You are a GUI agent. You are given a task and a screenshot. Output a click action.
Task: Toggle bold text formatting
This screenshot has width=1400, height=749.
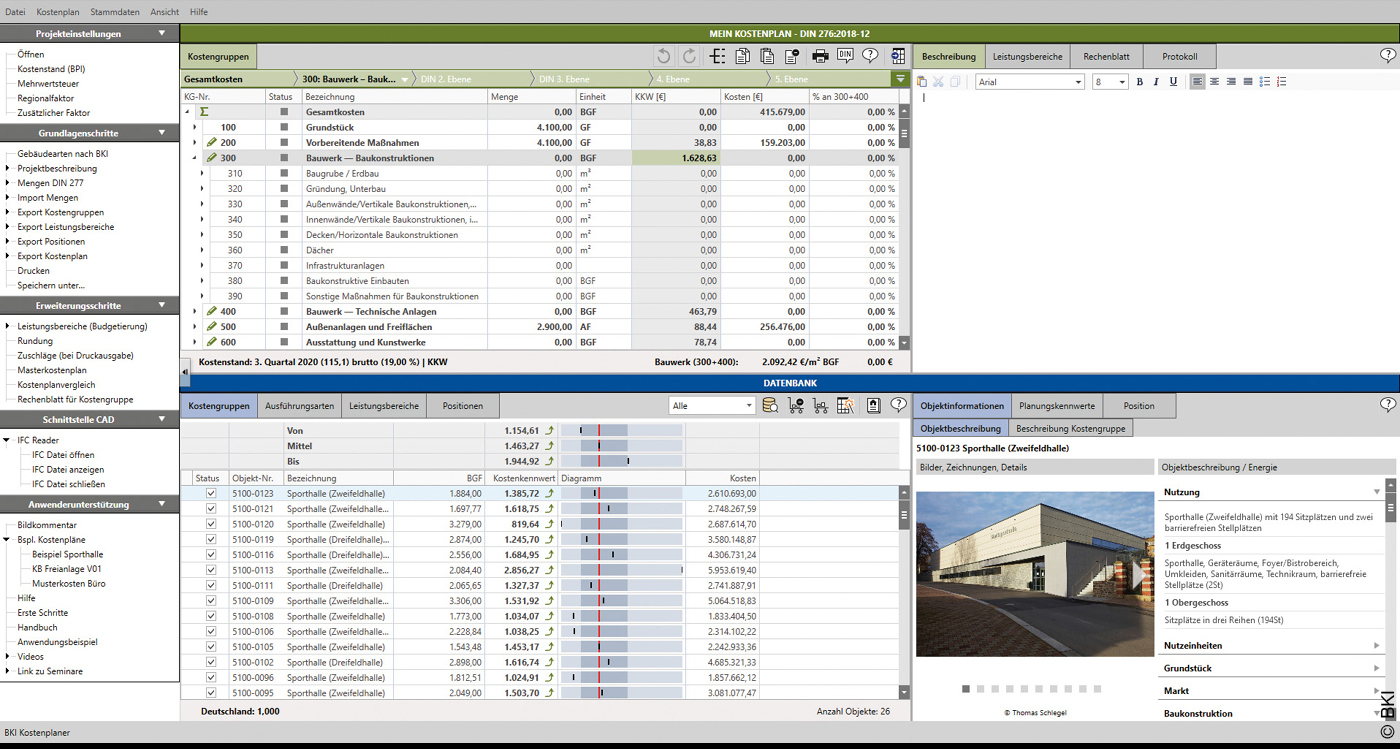[1139, 82]
